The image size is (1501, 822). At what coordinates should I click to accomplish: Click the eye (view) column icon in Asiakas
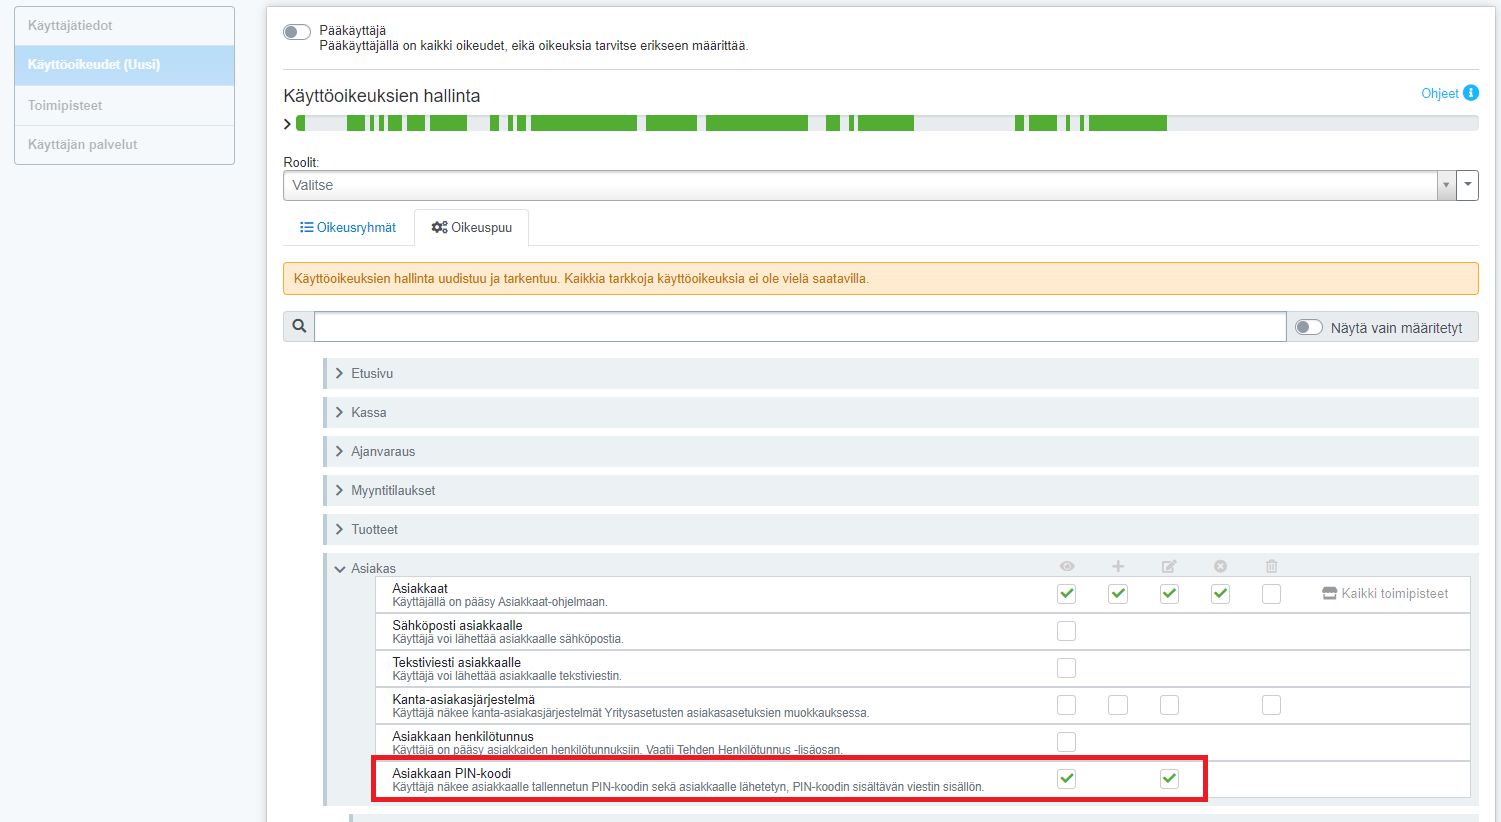[1067, 566]
